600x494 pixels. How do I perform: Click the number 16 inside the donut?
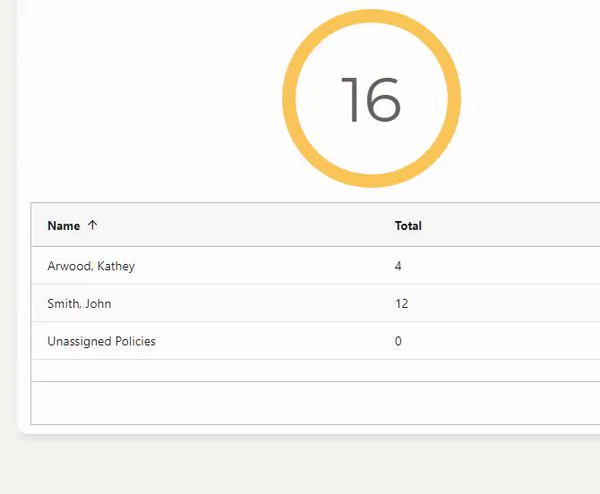point(371,100)
